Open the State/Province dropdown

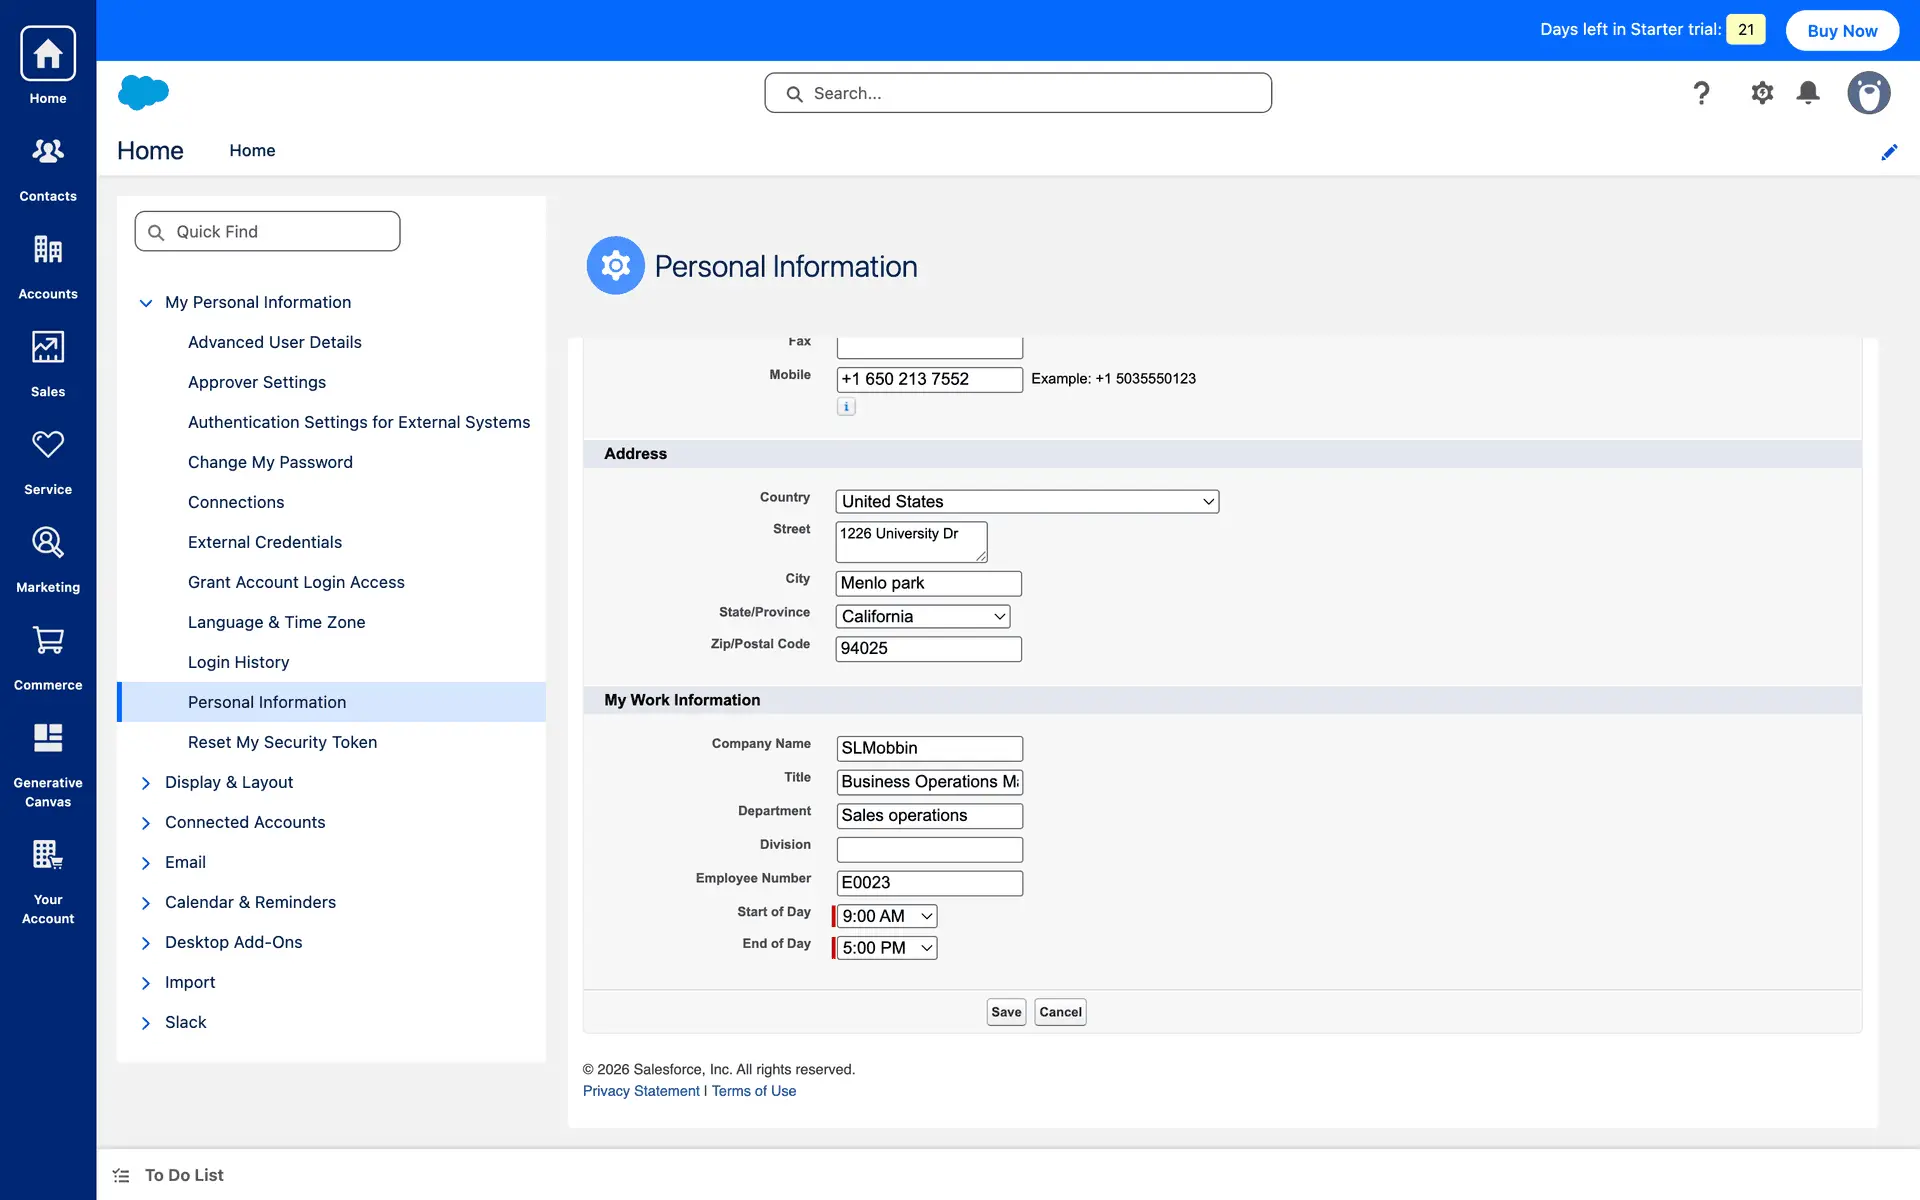[922, 616]
